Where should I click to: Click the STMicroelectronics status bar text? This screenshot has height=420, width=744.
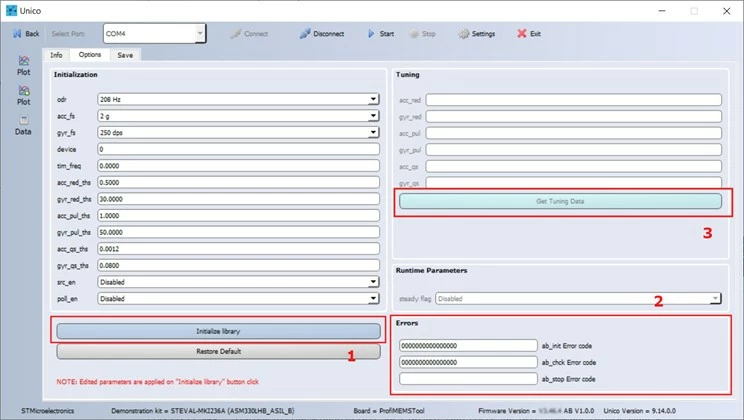(47, 411)
